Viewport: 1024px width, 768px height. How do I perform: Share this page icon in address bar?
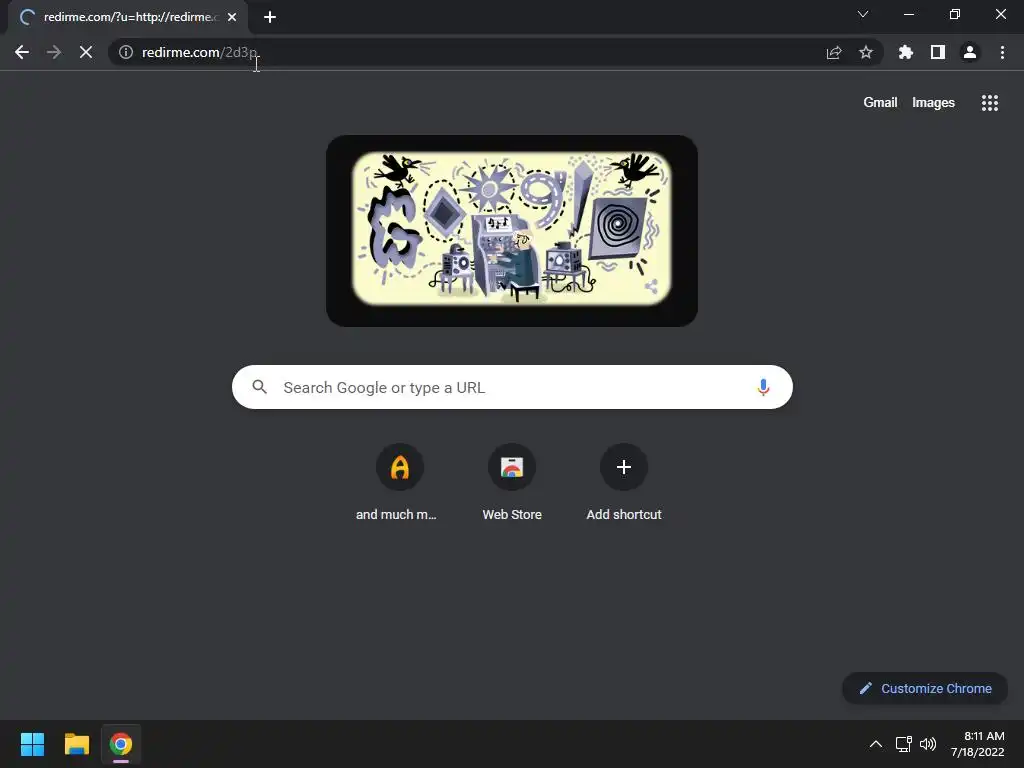(834, 52)
